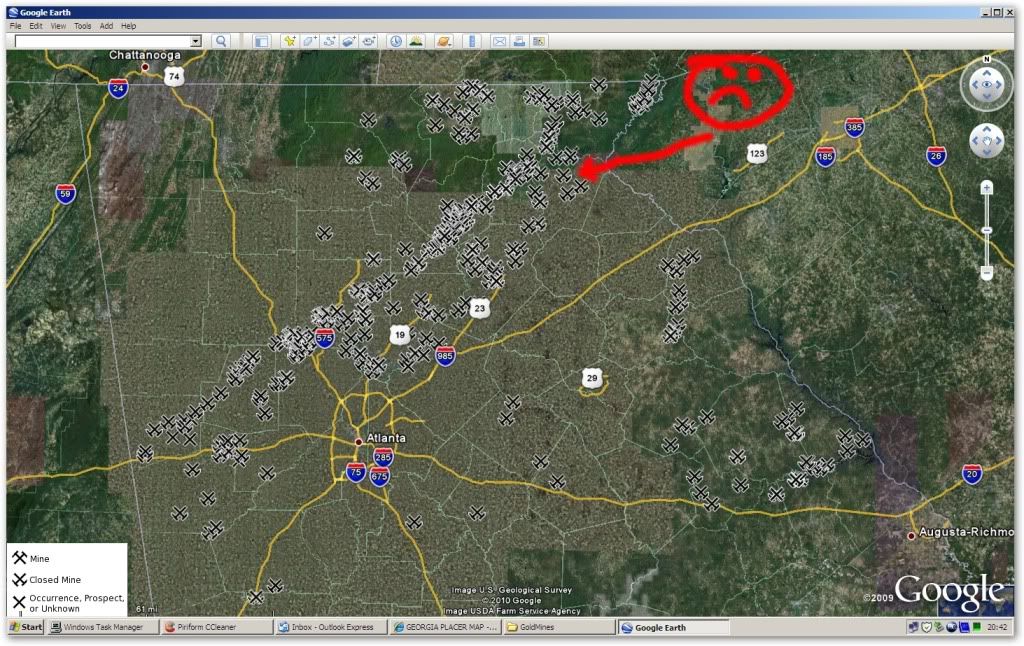Open the Tools menu
Screen dimensions: 1024x646
pyautogui.click(x=82, y=26)
